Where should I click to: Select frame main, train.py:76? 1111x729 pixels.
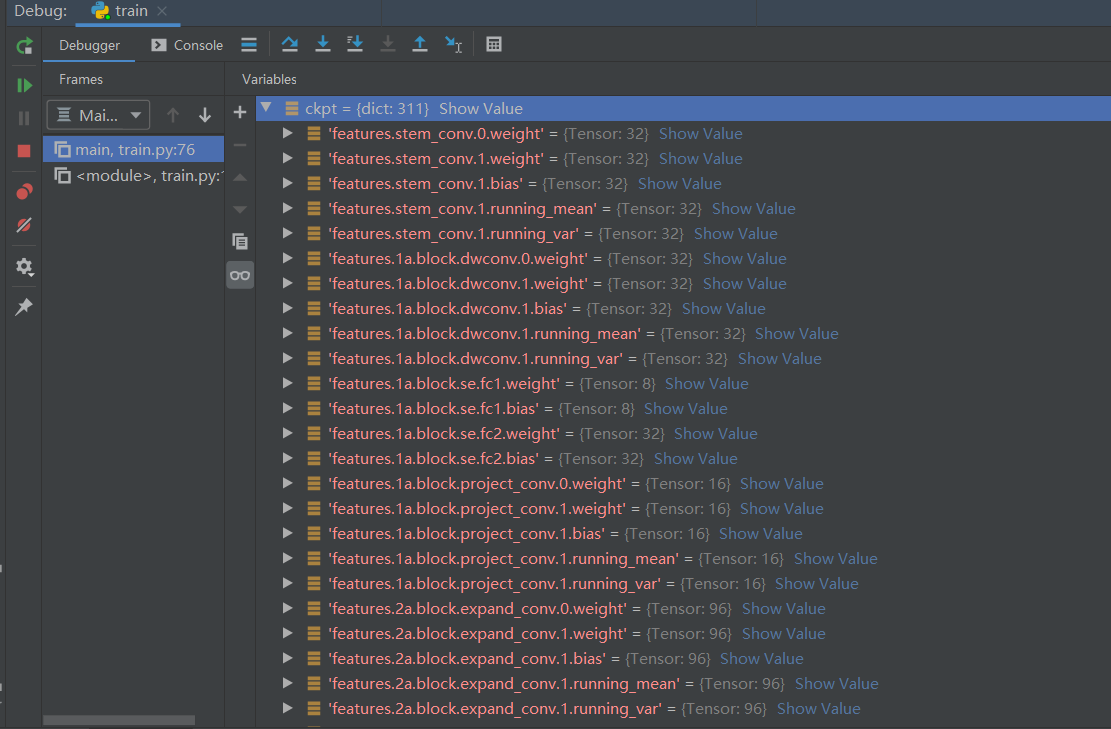coord(133,149)
